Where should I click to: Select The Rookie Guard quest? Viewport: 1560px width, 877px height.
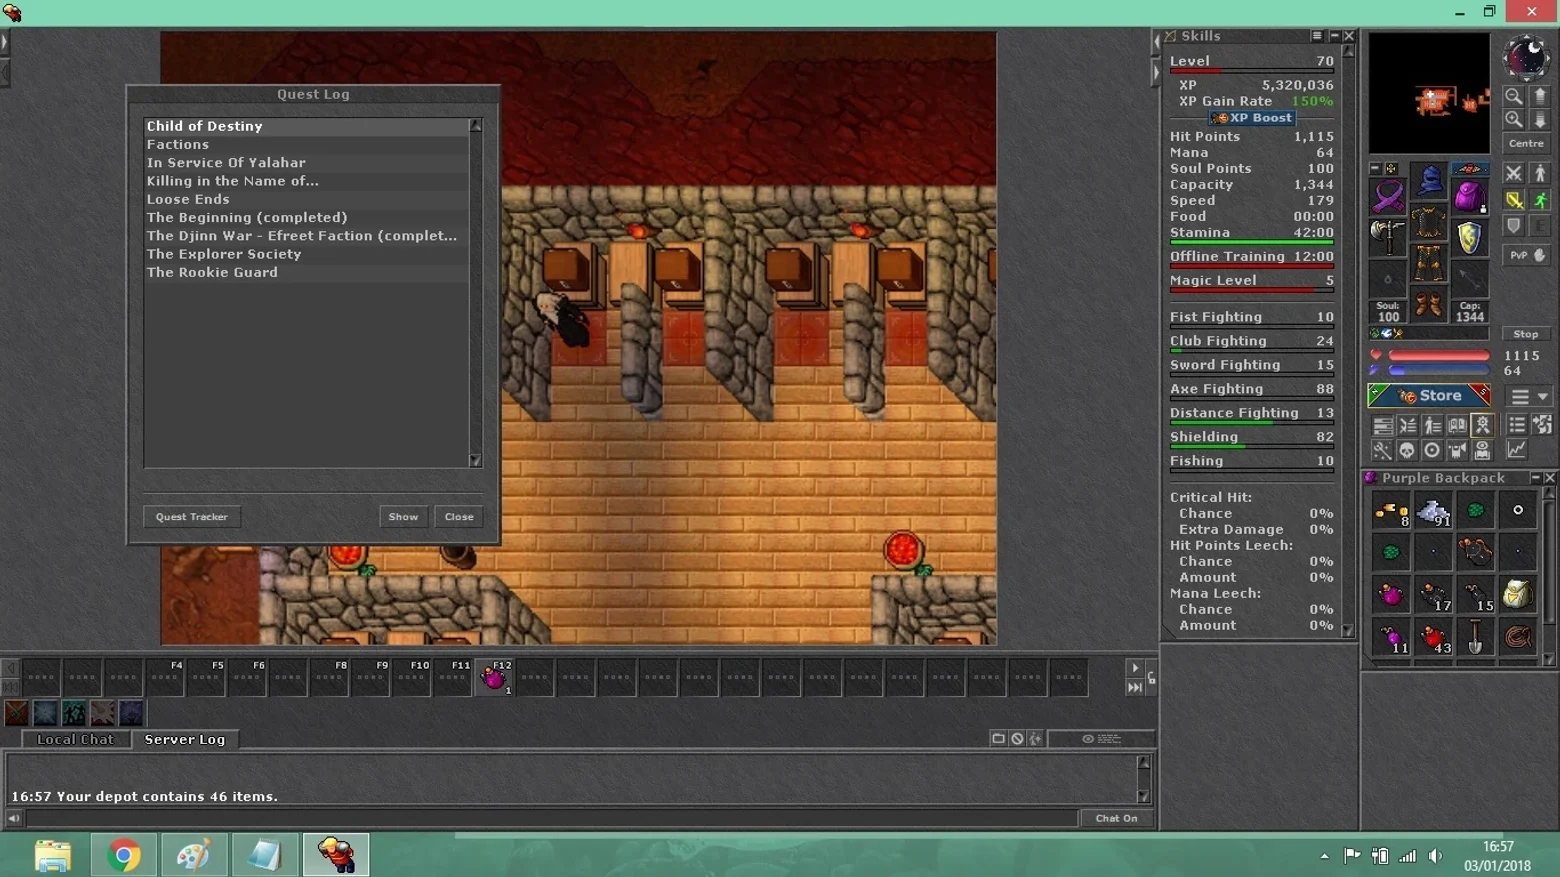point(306,272)
